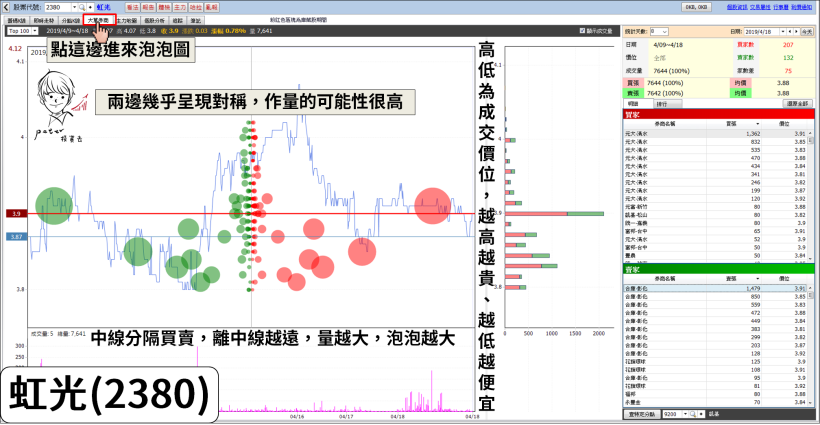The height and width of the screenshot is (425, 820).
Task: Click the back arrow beside stock code
Action: (6, 7)
